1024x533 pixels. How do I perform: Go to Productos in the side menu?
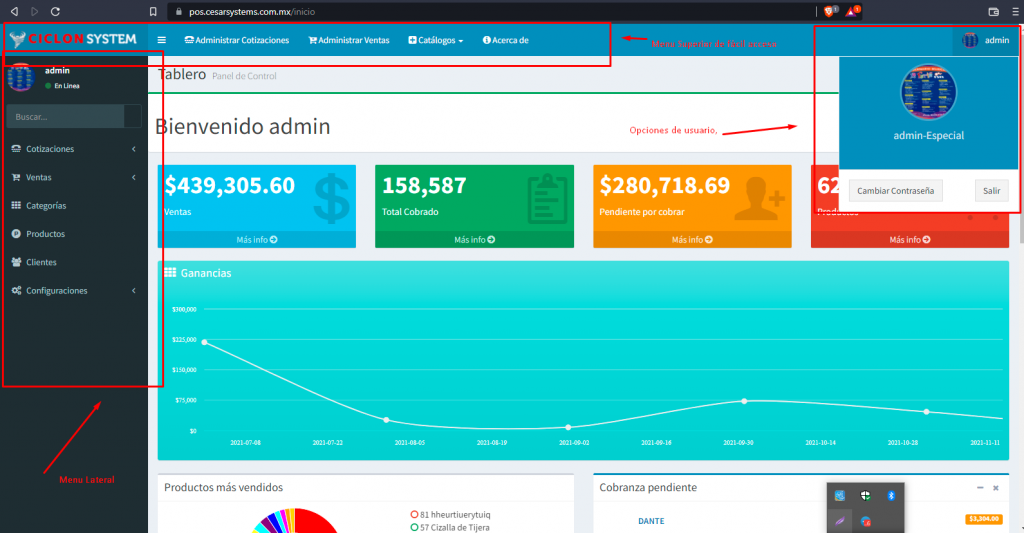pos(45,234)
